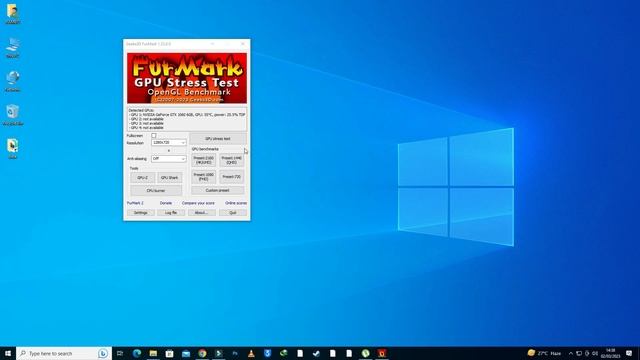Quit FurMark with the Quit button
The image size is (640, 360).
click(x=233, y=213)
